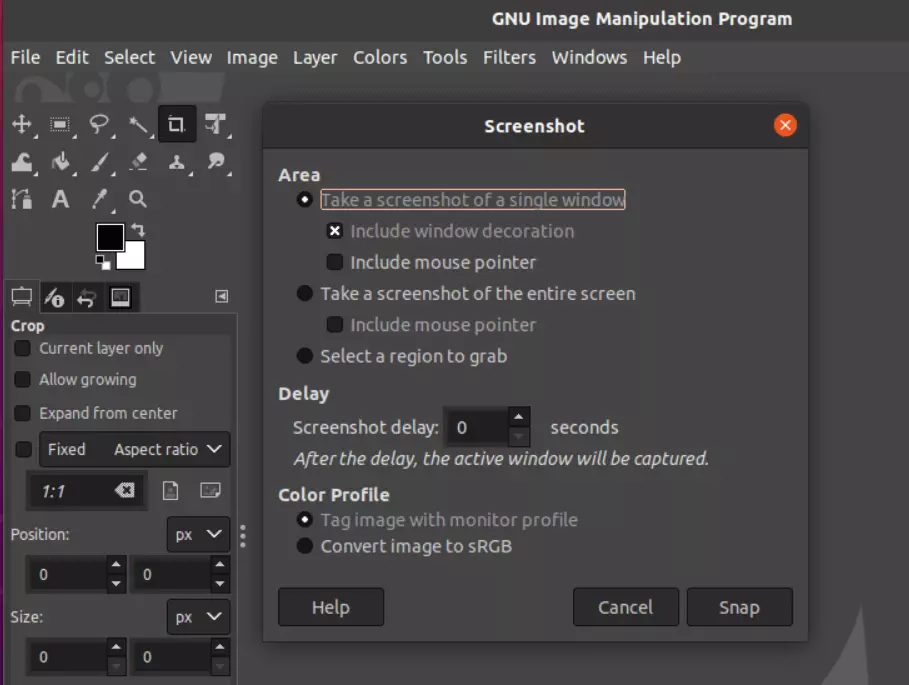Viewport: 909px width, 685px height.
Task: Increase the Position X value
Action: tap(116, 564)
